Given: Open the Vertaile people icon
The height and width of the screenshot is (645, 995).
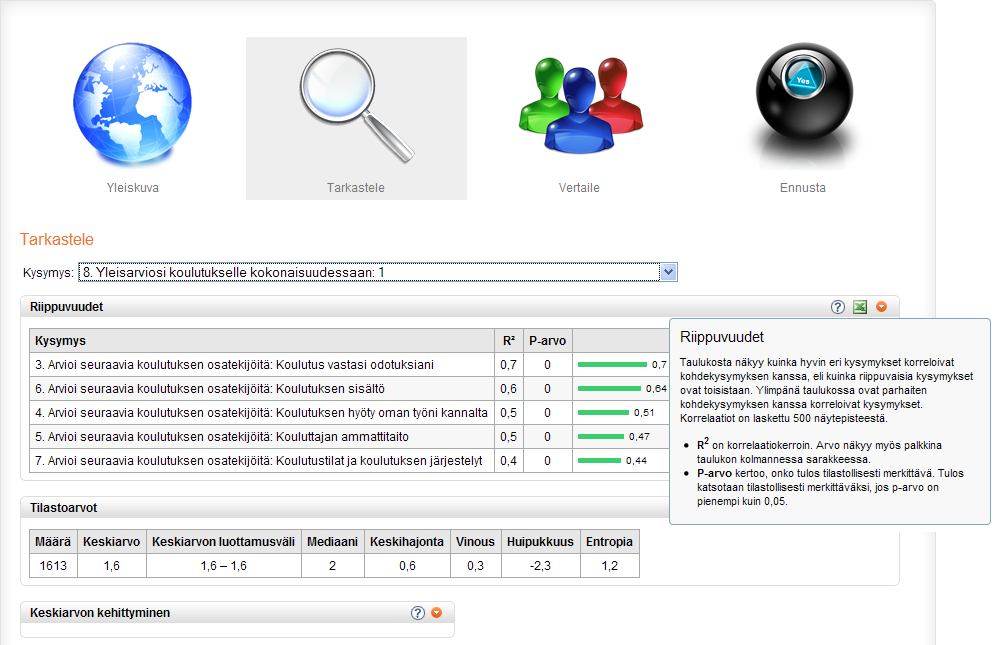Looking at the screenshot, I should 580,105.
